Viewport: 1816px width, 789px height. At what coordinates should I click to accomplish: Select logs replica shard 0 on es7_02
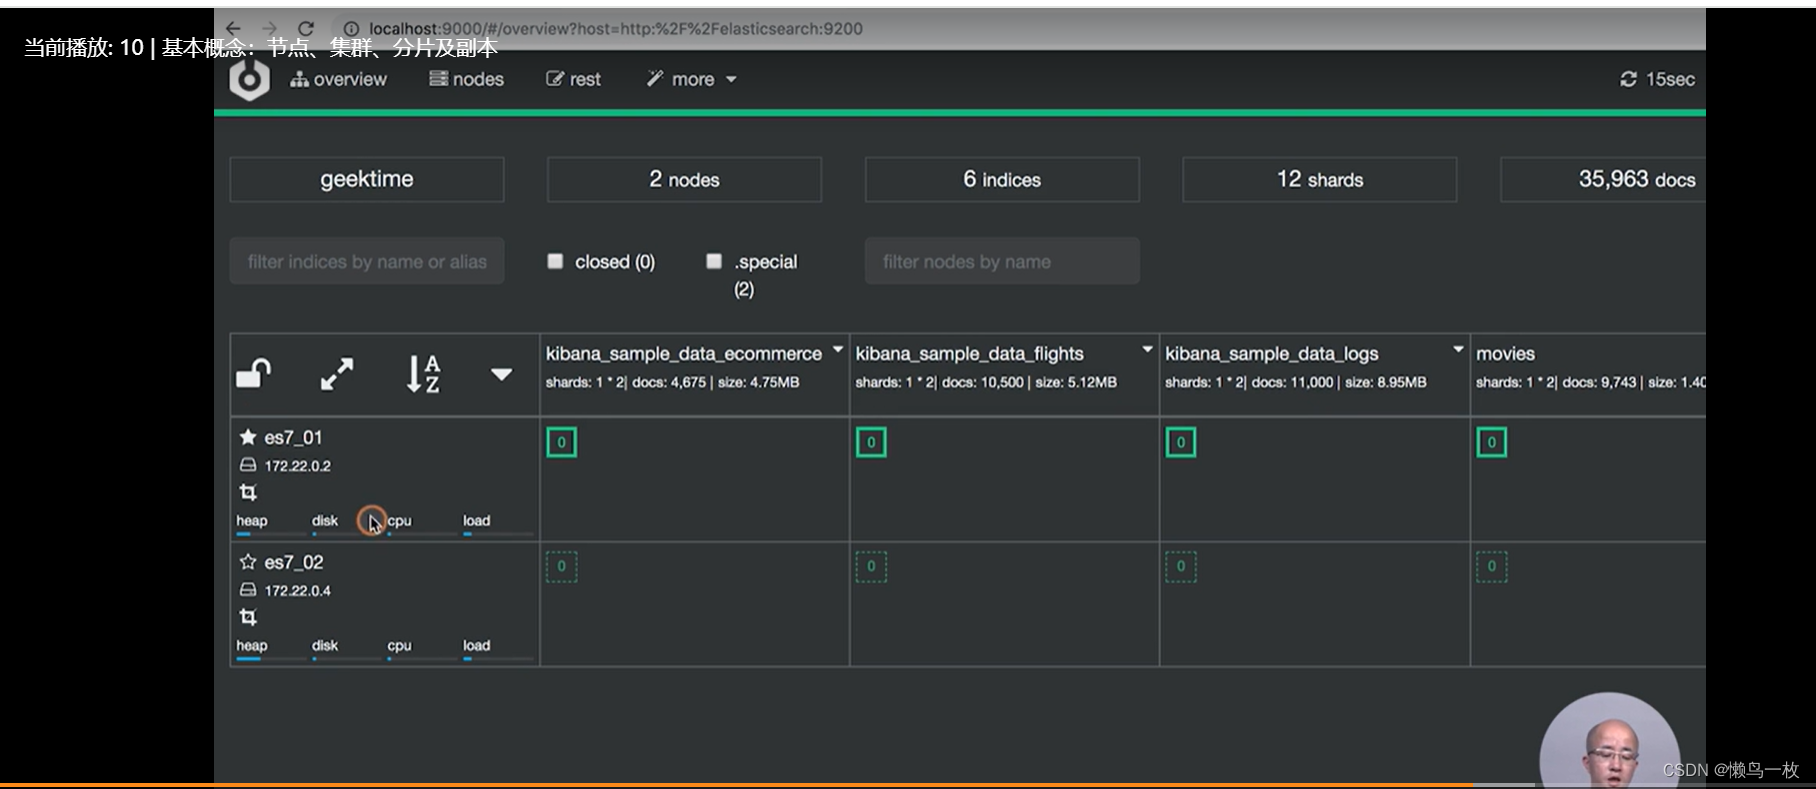pos(1181,567)
